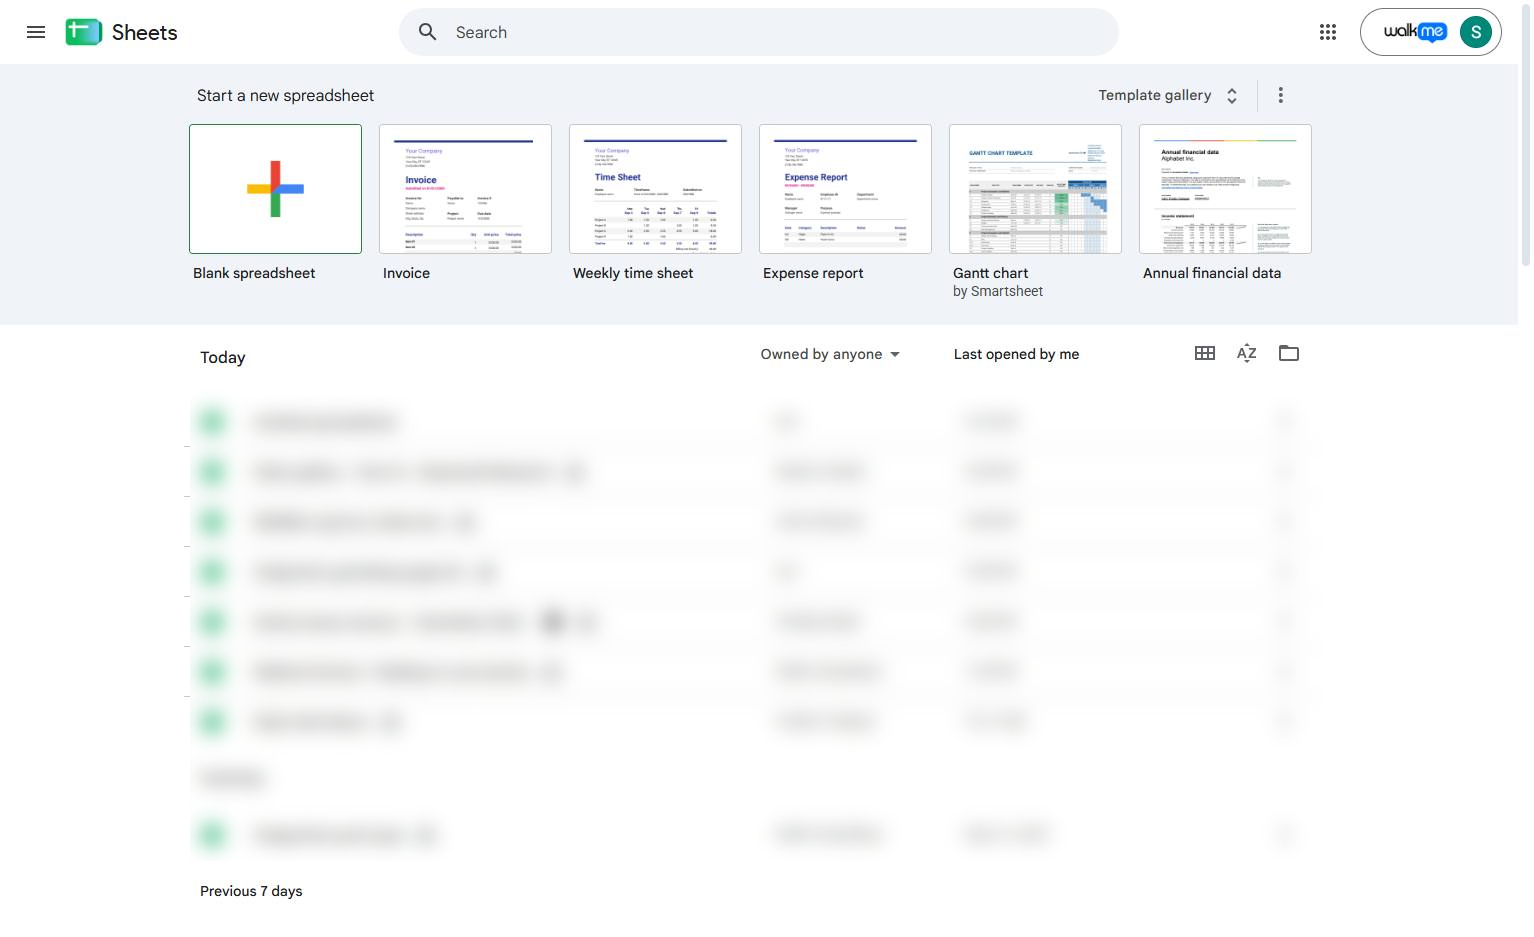
Task: Open the main hamburger menu
Action: [36, 32]
